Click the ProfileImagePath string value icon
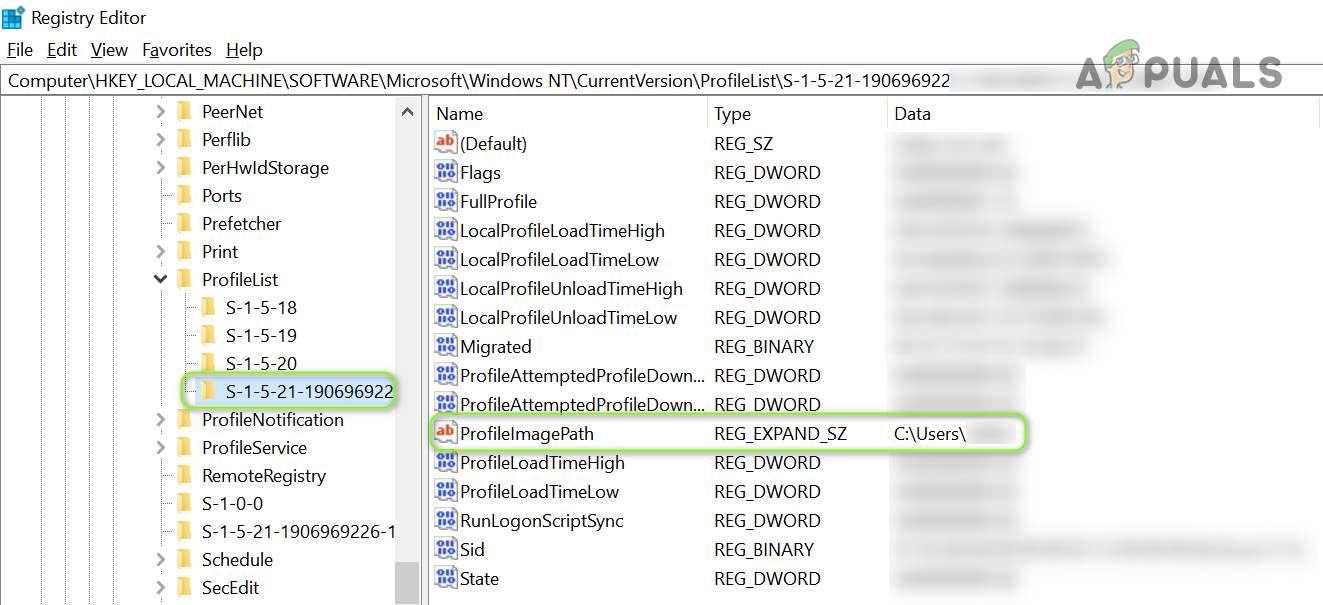This screenshot has width=1323, height=605. tap(445, 433)
